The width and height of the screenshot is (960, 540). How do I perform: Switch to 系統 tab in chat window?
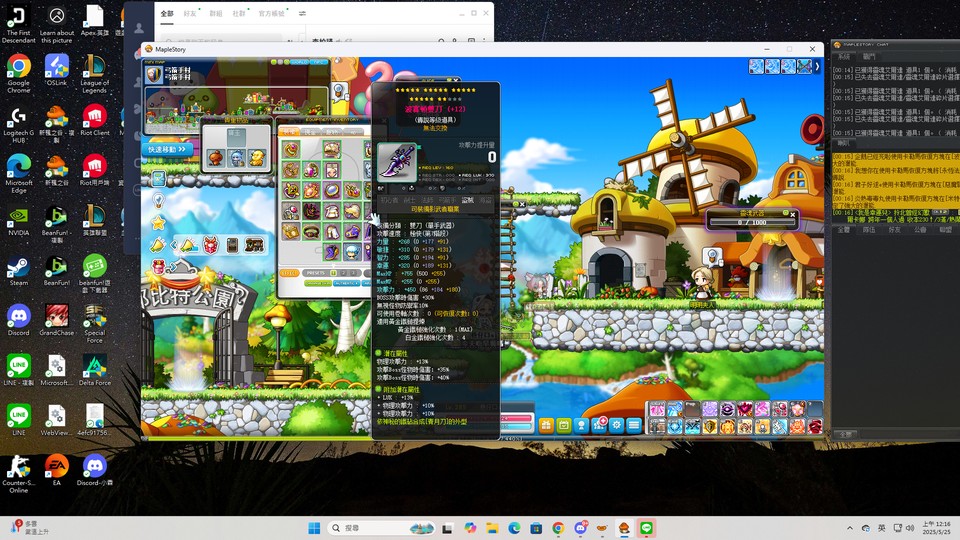pos(844,56)
